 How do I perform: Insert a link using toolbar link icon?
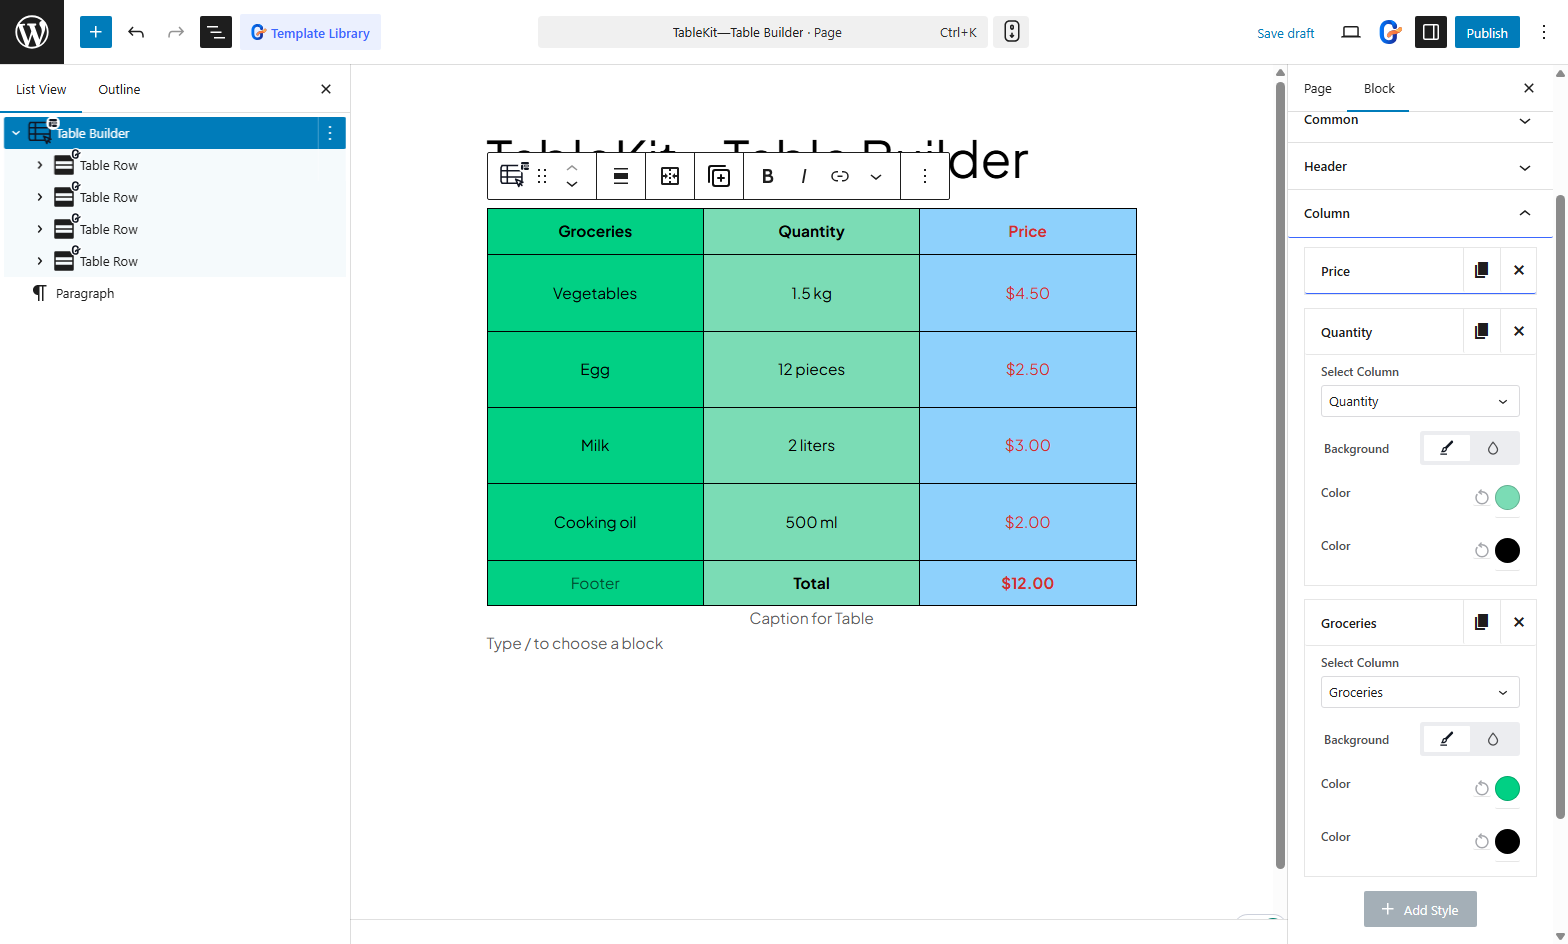click(840, 176)
